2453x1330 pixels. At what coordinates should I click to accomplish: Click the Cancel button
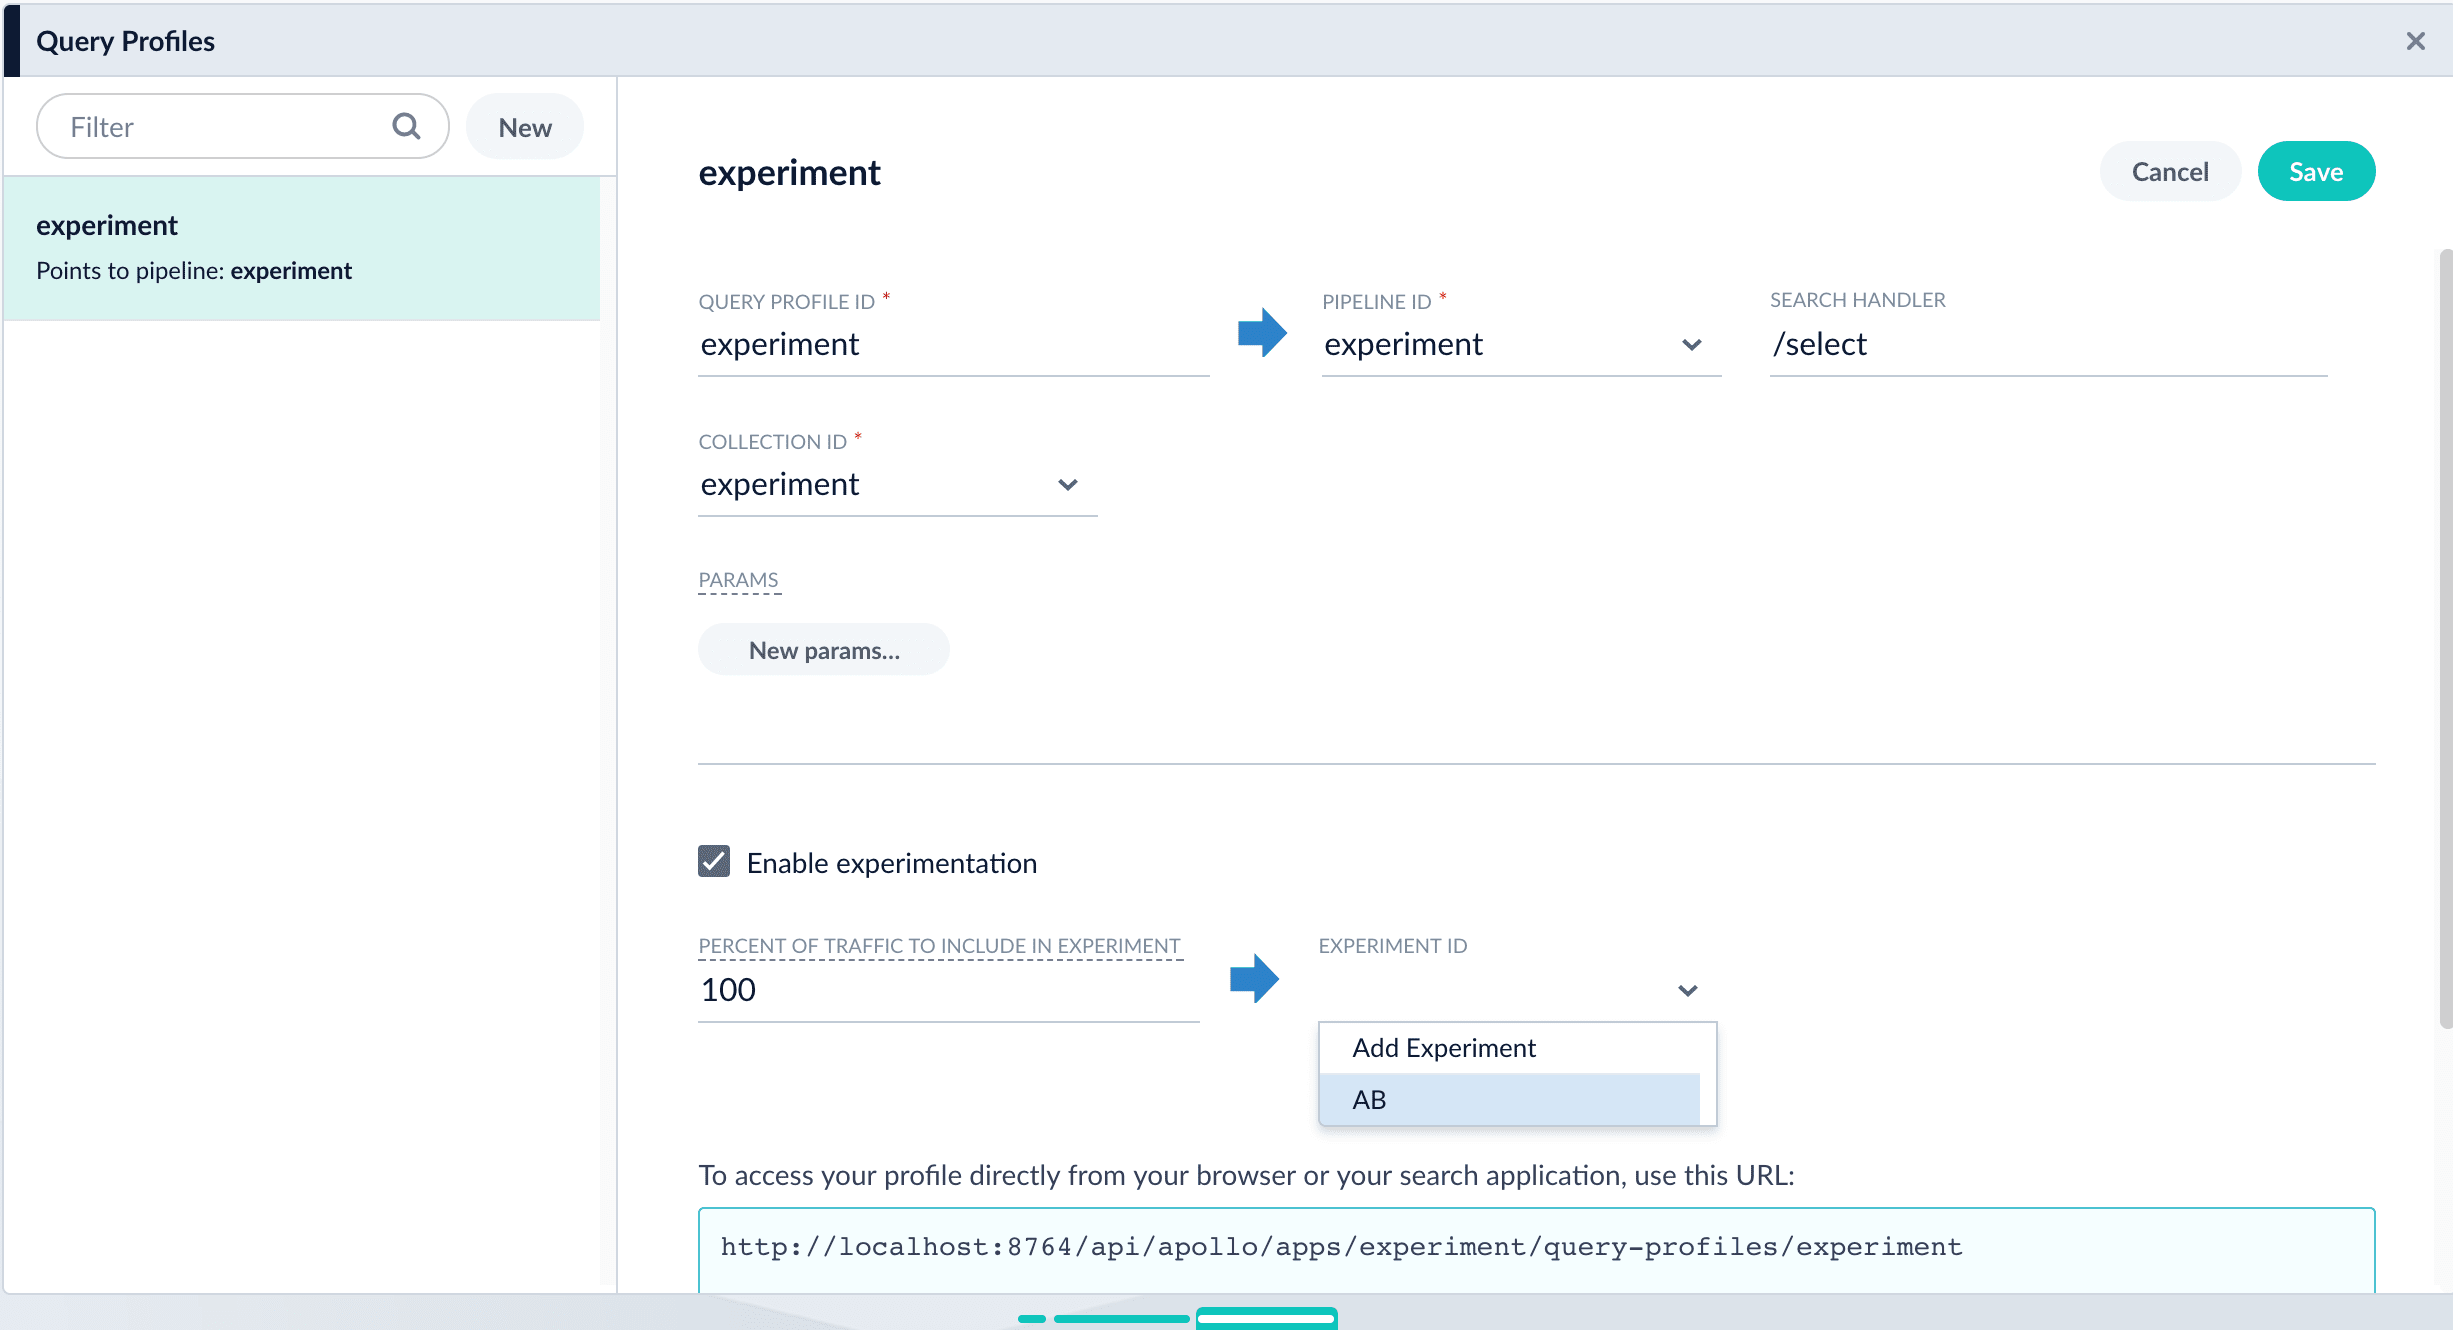pyautogui.click(x=2169, y=172)
